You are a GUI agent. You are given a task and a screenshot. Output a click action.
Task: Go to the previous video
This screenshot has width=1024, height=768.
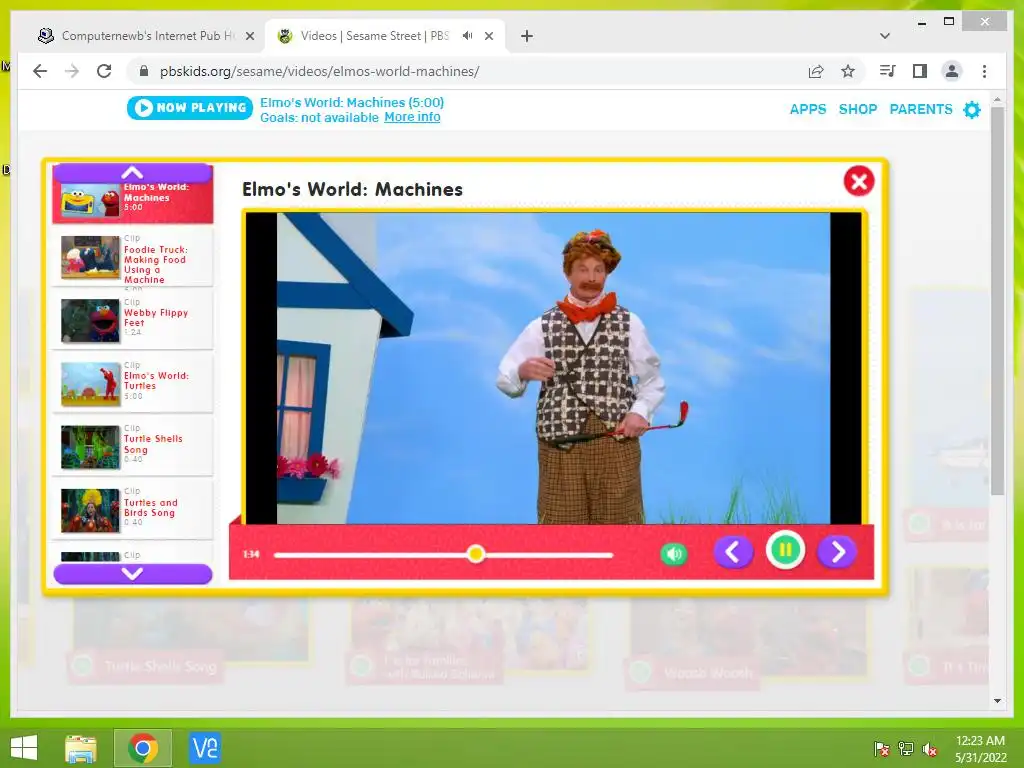(x=733, y=552)
